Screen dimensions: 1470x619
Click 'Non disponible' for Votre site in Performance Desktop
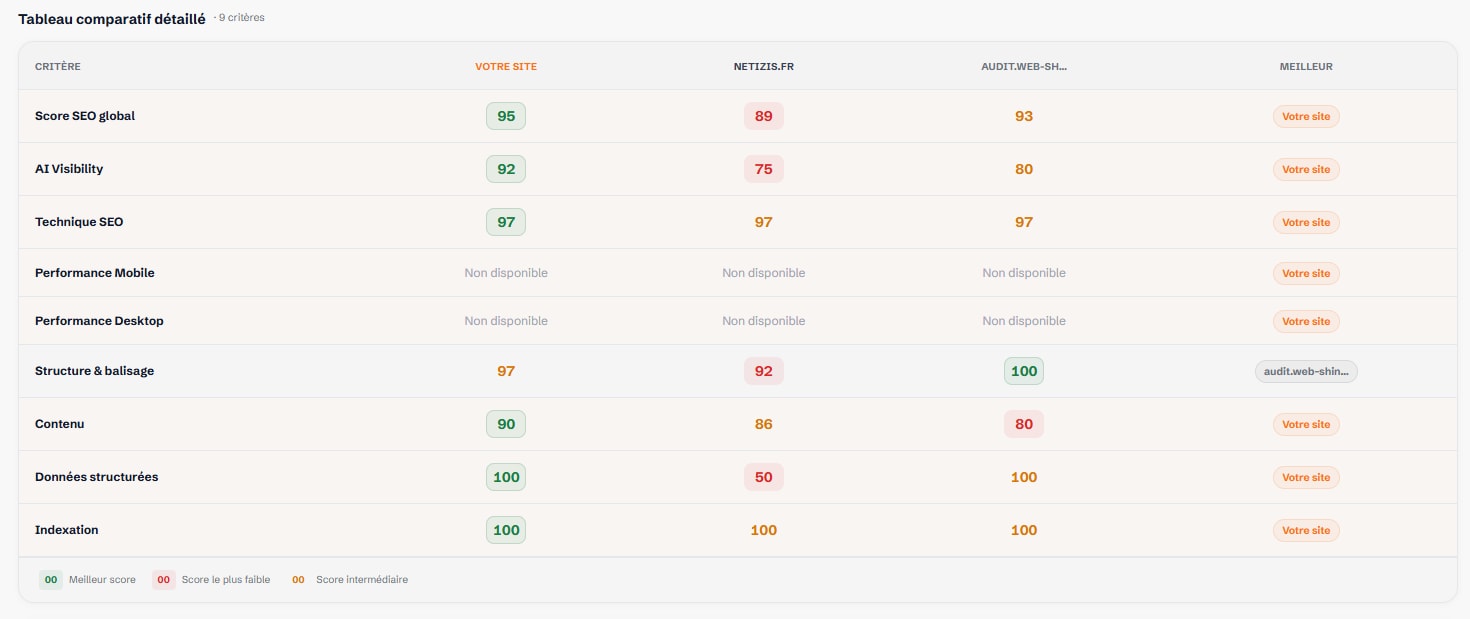[x=506, y=321]
